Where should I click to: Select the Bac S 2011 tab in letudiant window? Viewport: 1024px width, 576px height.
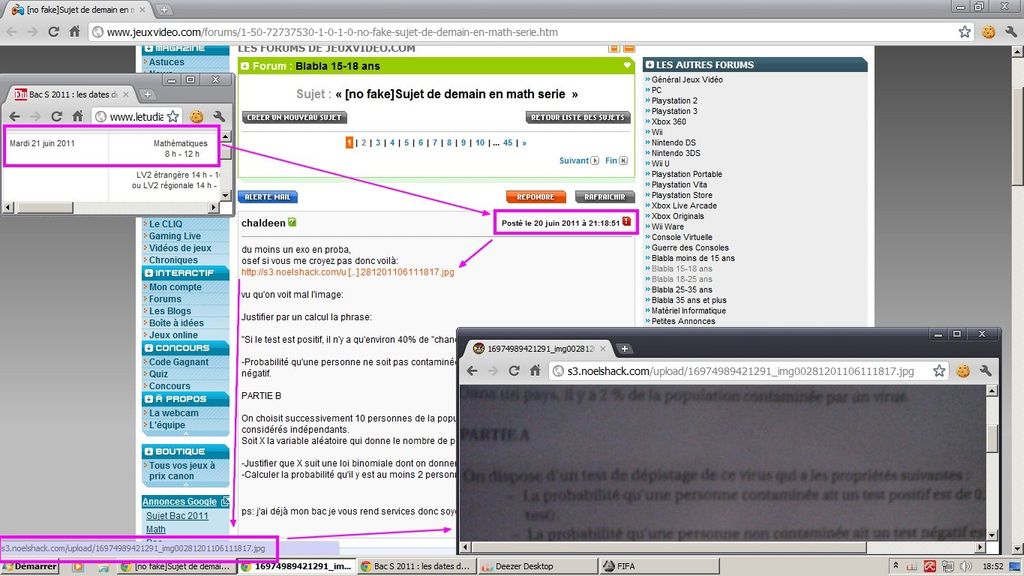pyautogui.click(x=71, y=95)
